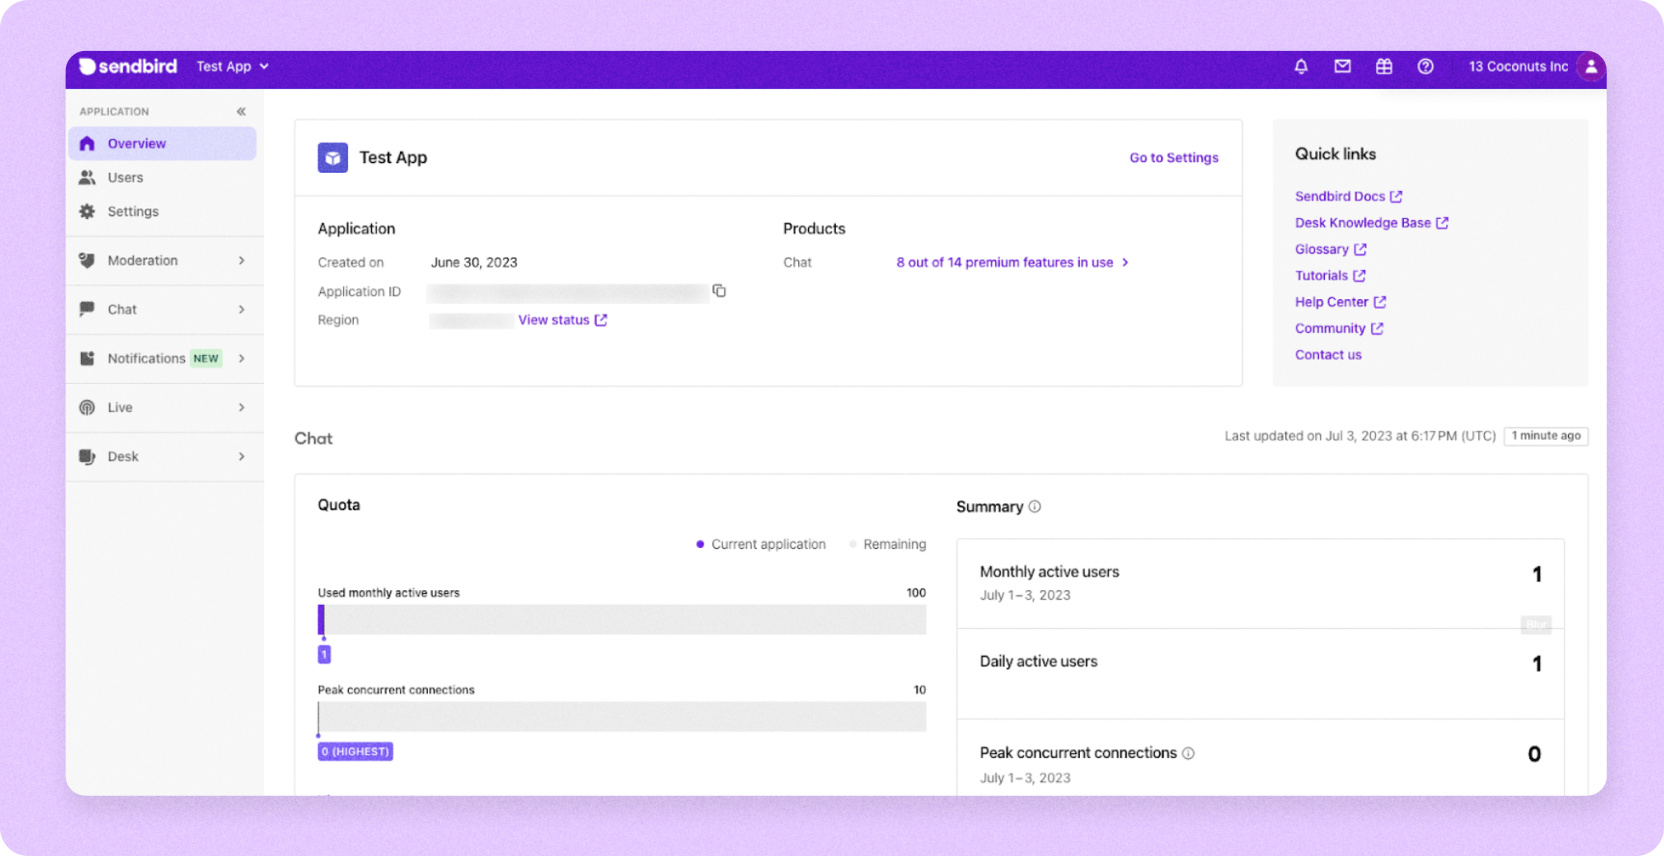Open the mail envelope icon in header

coord(1342,66)
